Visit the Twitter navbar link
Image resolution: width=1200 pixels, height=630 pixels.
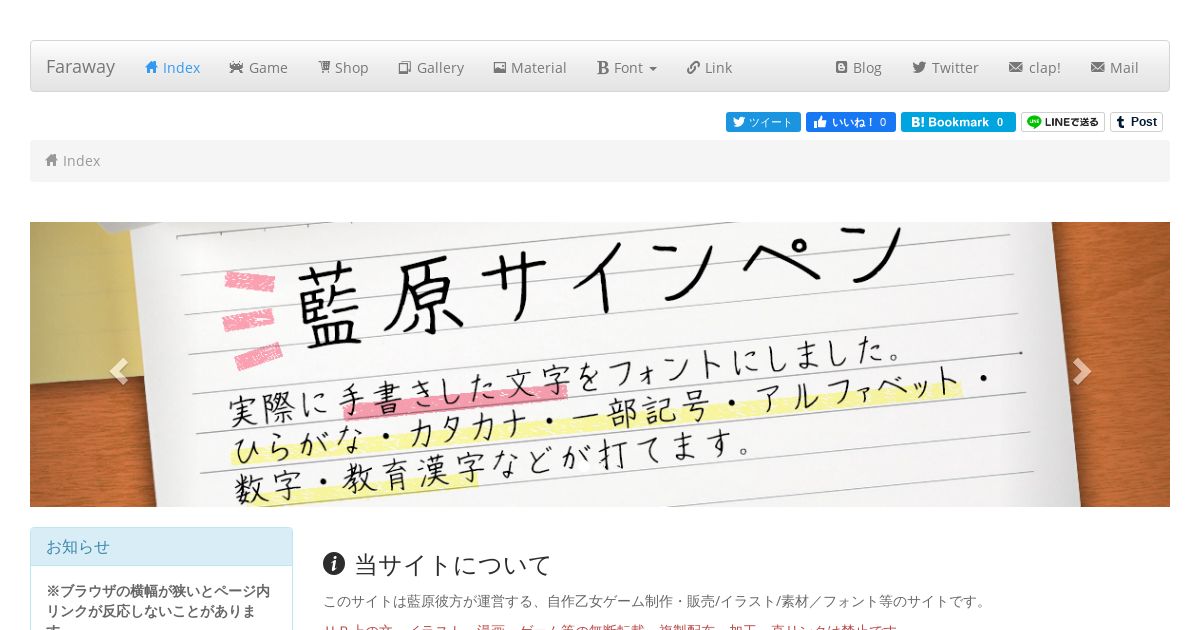(945, 67)
